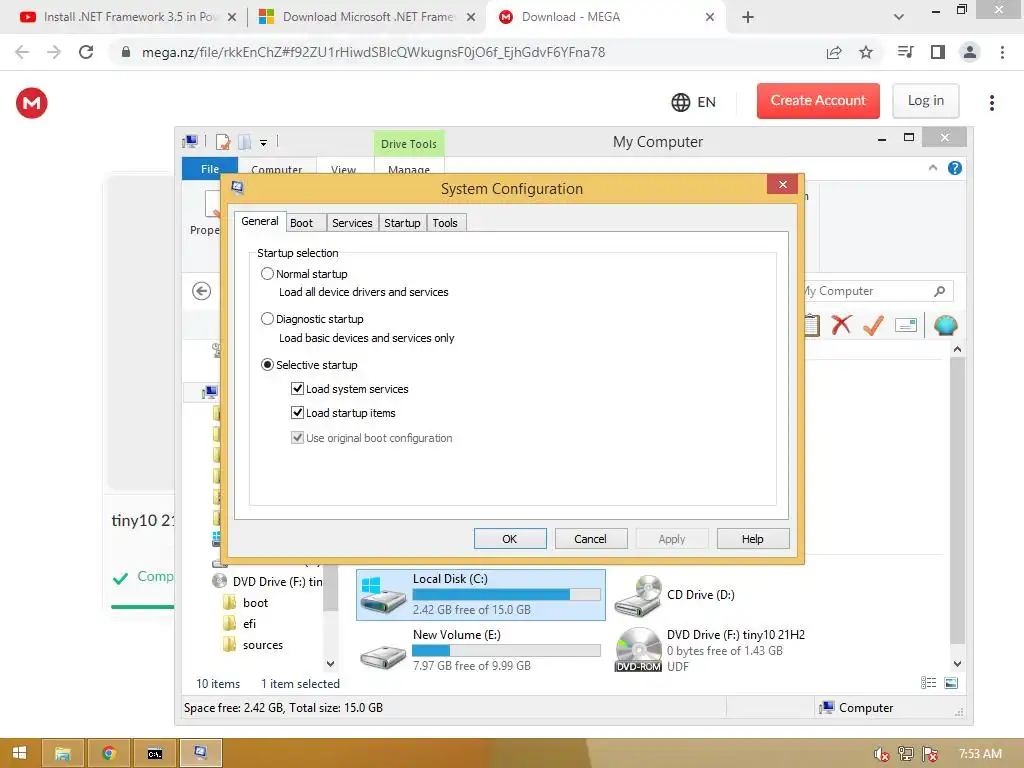Open Chrome profile avatar icon
Viewport: 1024px width, 768px height.
pos(970,52)
